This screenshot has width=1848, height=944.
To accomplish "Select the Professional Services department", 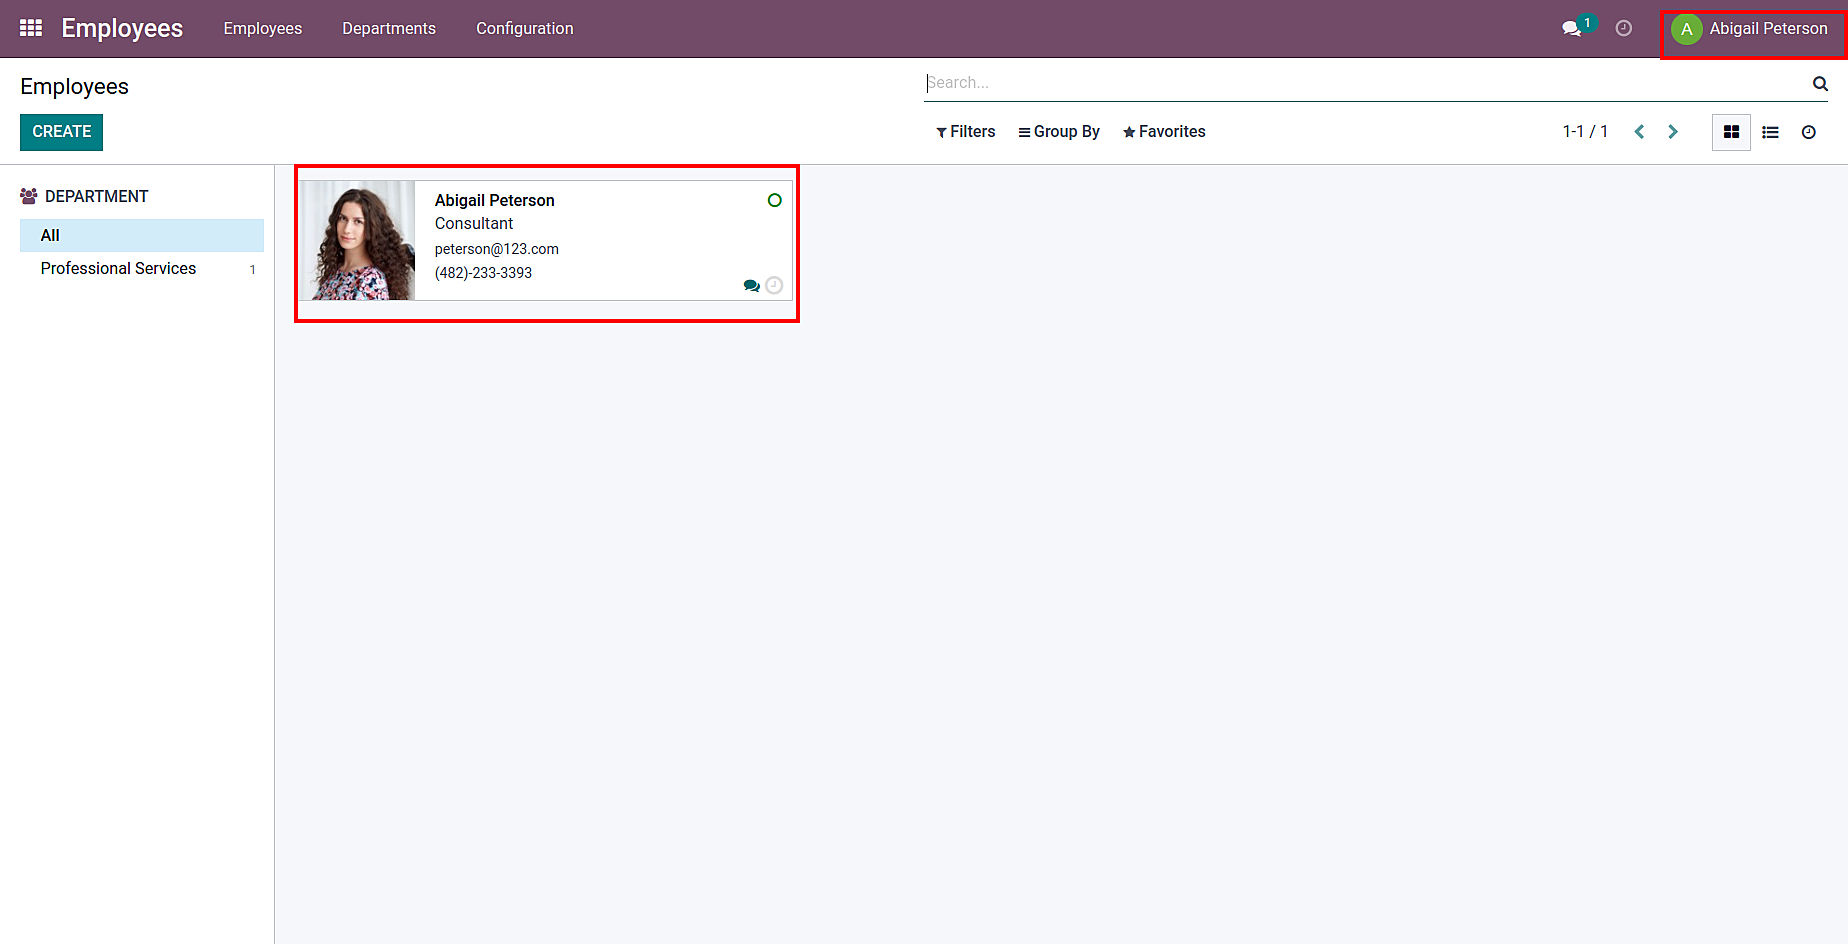I will (x=142, y=269).
